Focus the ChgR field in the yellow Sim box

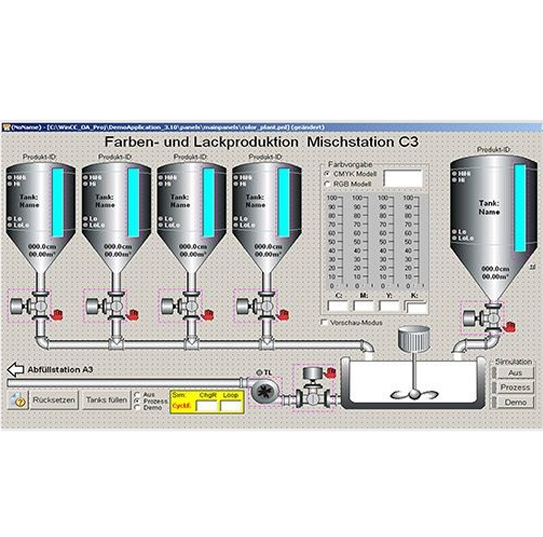[207, 406]
